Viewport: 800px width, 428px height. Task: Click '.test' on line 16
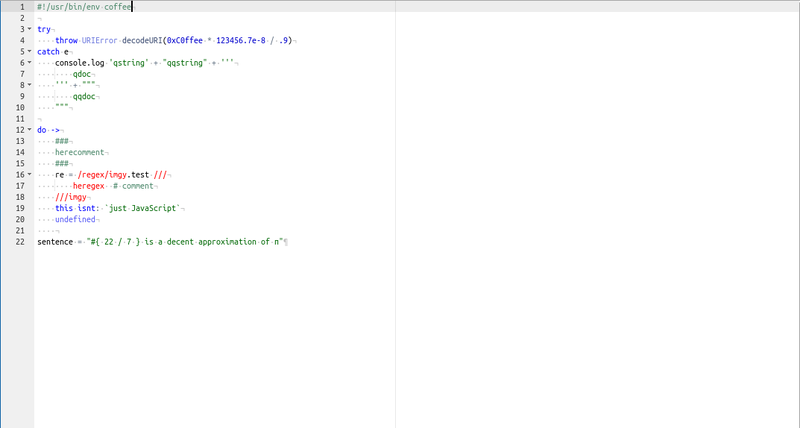138,174
